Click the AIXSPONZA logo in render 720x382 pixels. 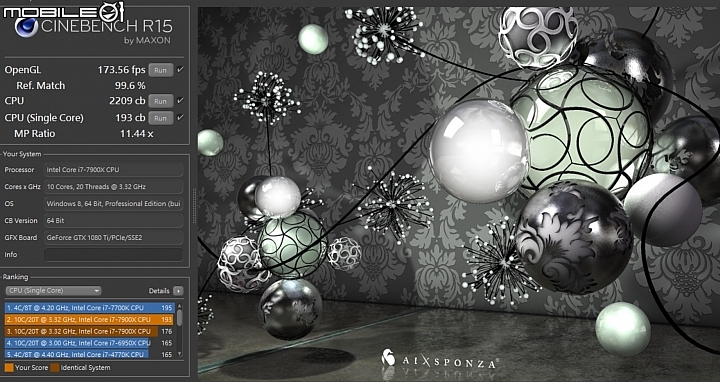[439, 359]
